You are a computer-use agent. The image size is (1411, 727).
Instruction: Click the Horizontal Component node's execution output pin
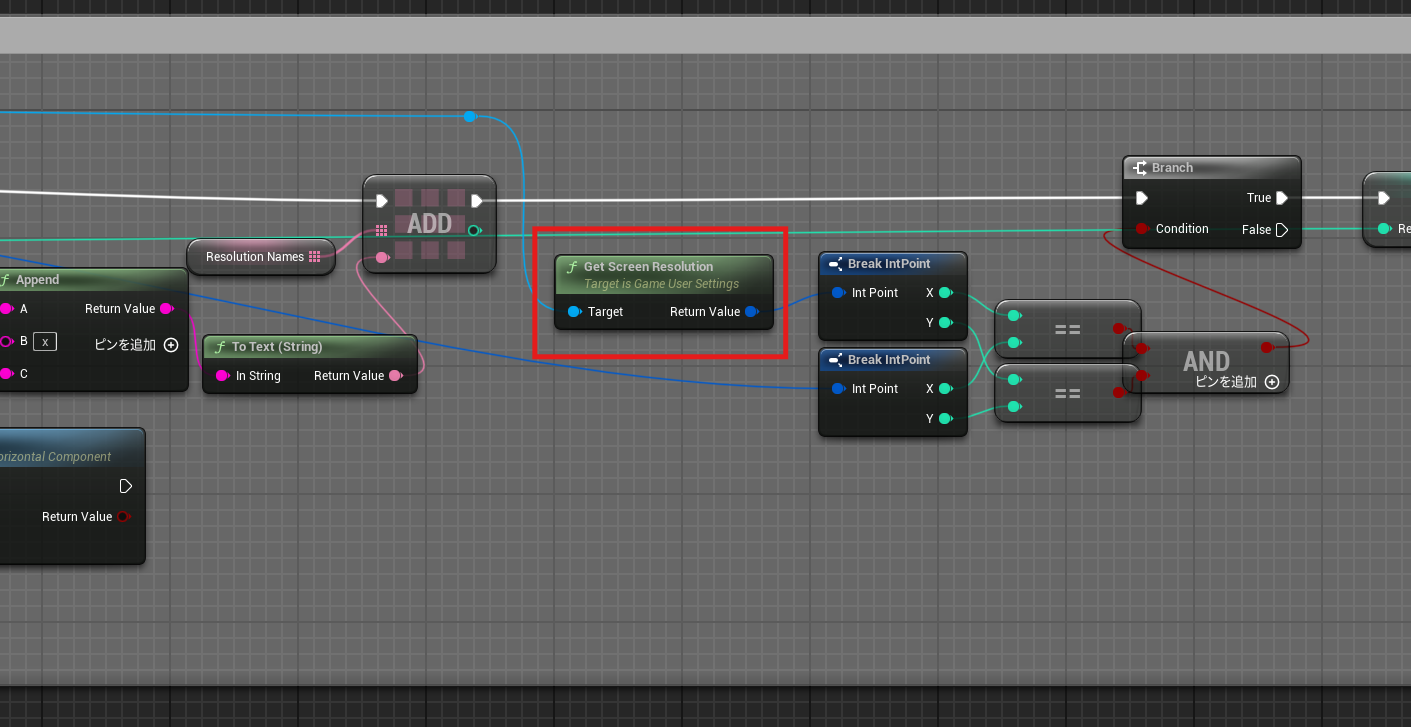pyautogui.click(x=125, y=486)
